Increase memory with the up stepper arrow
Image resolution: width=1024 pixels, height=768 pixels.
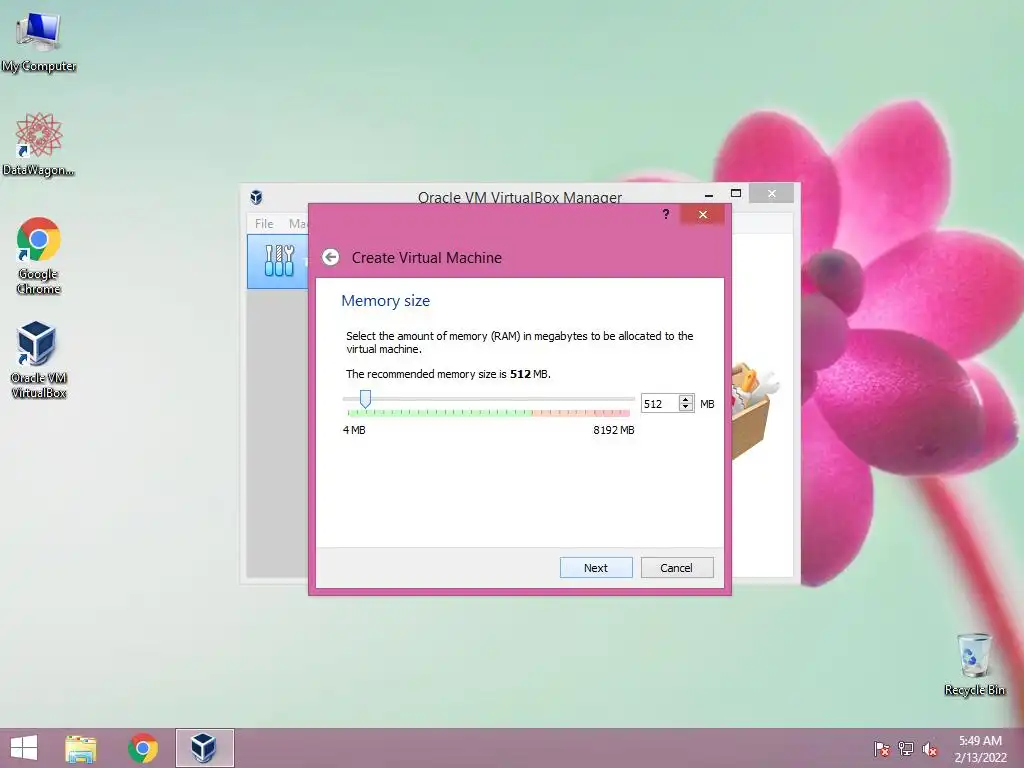coord(686,399)
